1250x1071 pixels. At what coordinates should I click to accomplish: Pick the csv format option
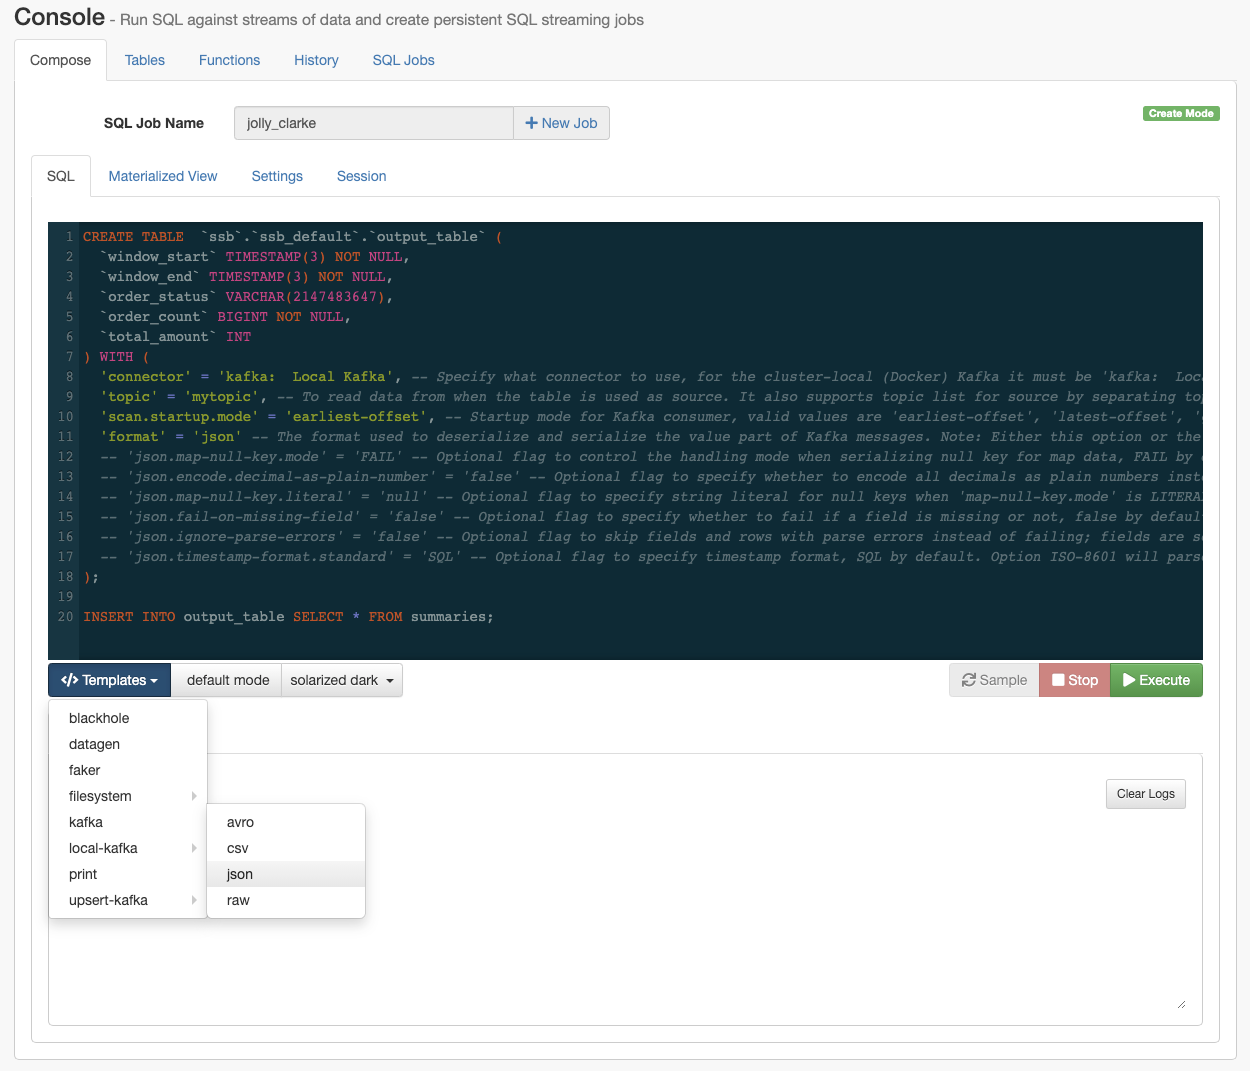pyautogui.click(x=238, y=848)
